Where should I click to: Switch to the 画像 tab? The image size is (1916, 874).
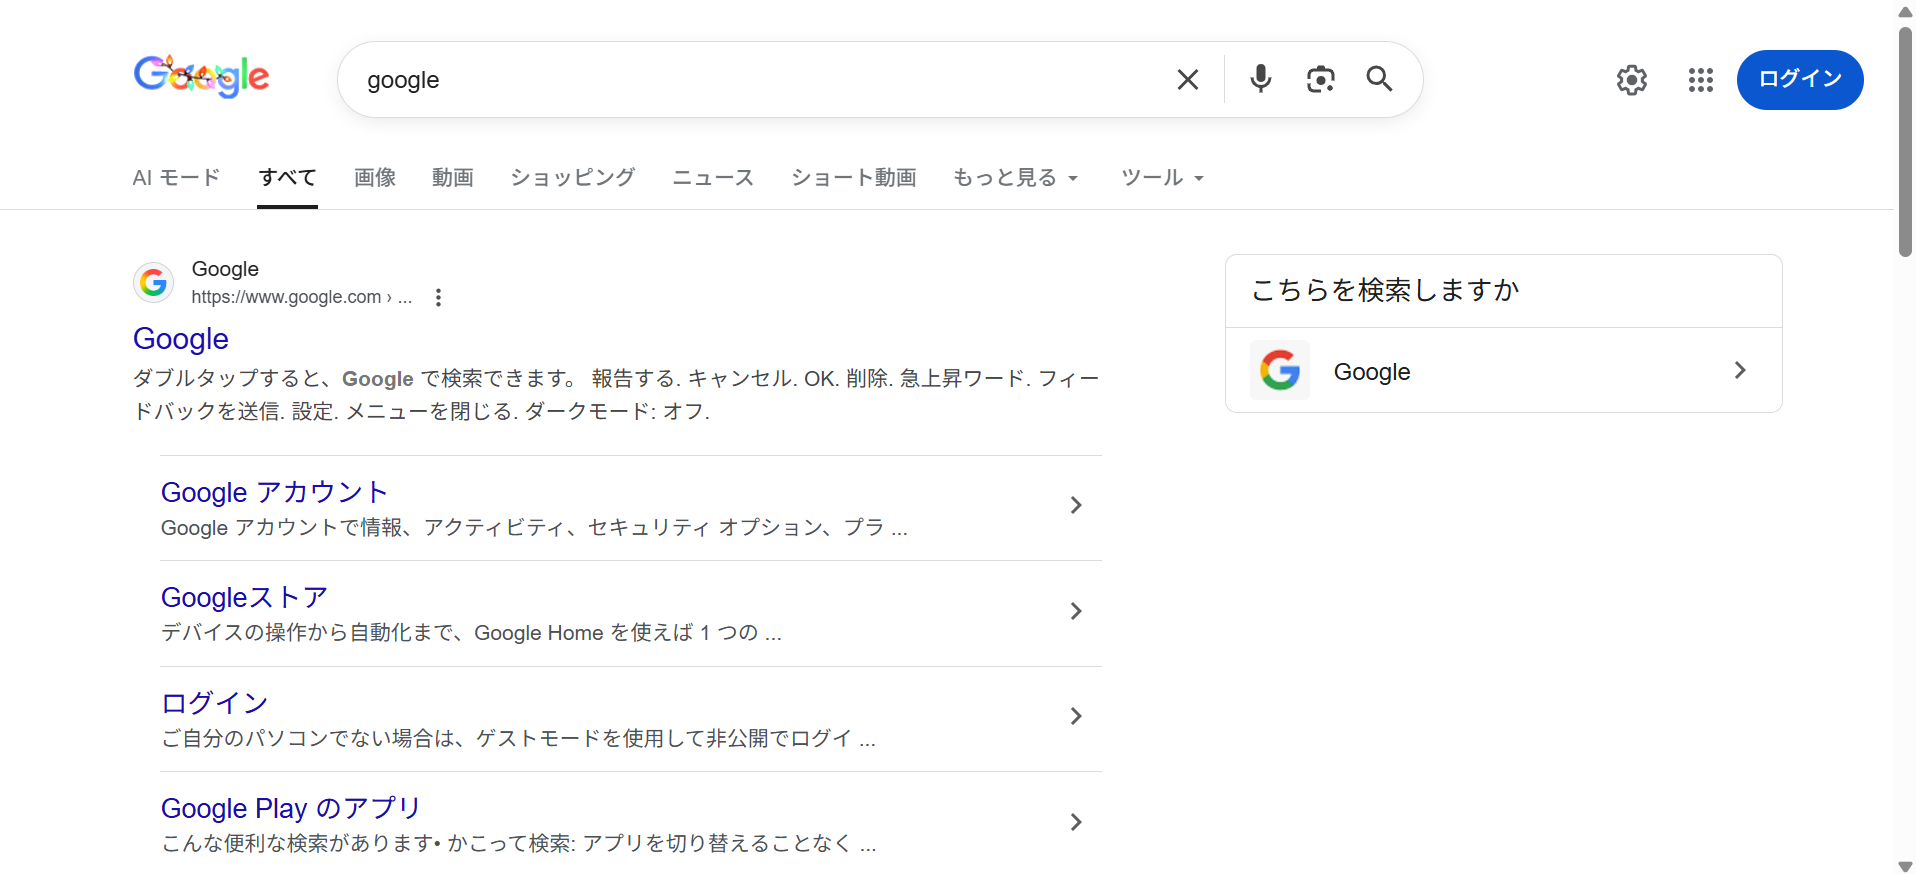tap(375, 178)
